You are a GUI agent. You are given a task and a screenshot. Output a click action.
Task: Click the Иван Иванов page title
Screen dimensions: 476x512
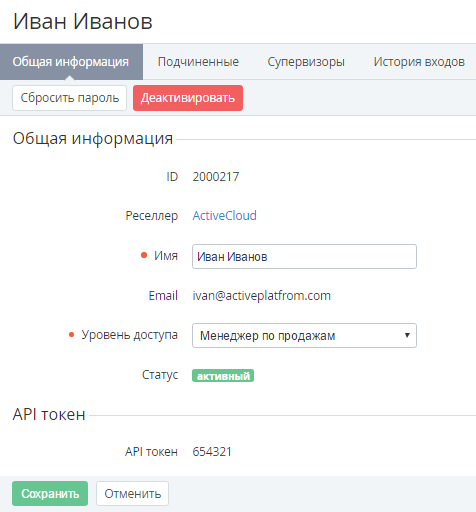point(83,22)
